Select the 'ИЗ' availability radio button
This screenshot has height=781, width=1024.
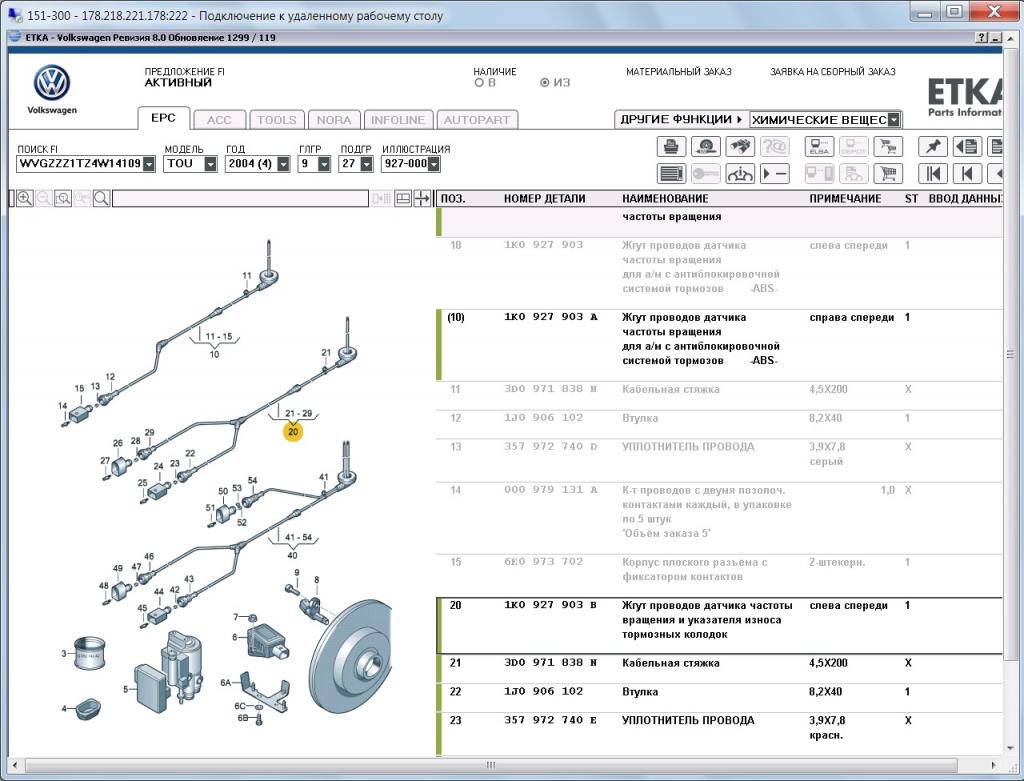[x=544, y=83]
